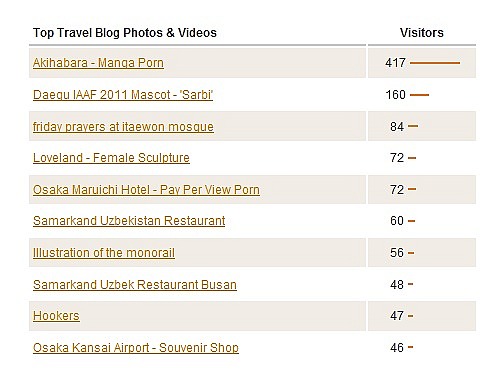Open Daegu IAAF 2011 Mascot 'Sarbi' link
This screenshot has width=502, height=386.
tap(123, 95)
